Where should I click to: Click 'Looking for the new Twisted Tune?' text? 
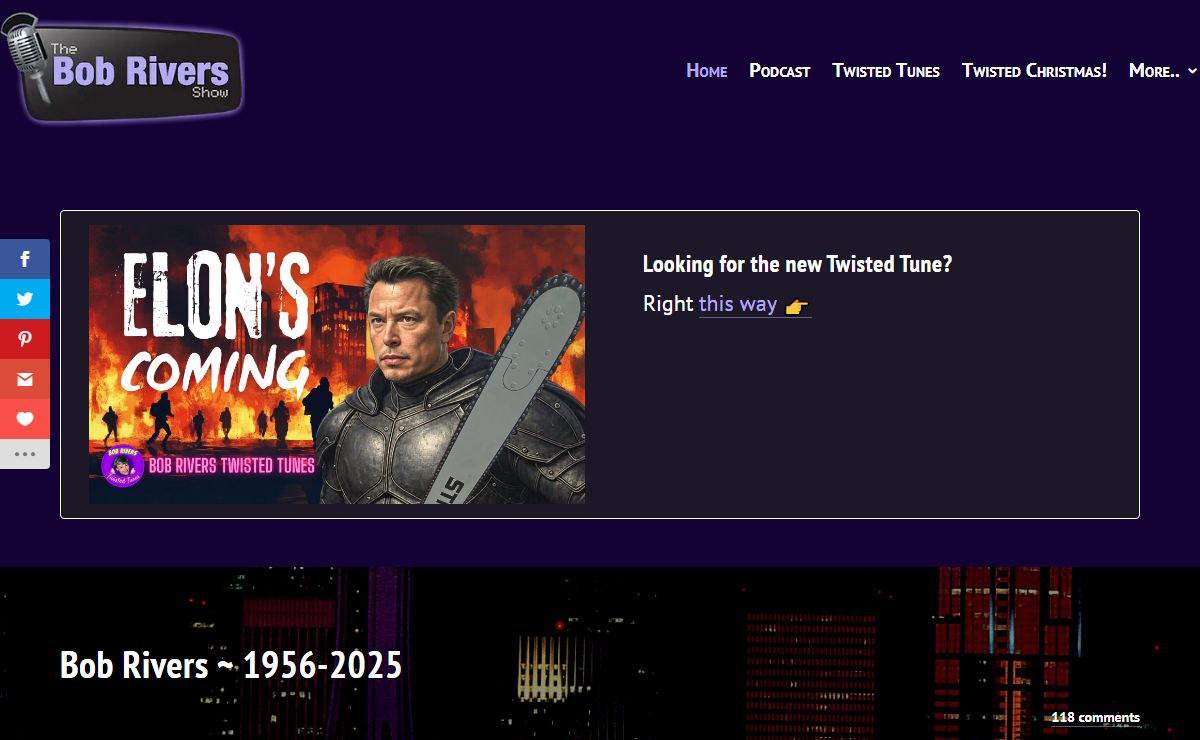tap(797, 264)
